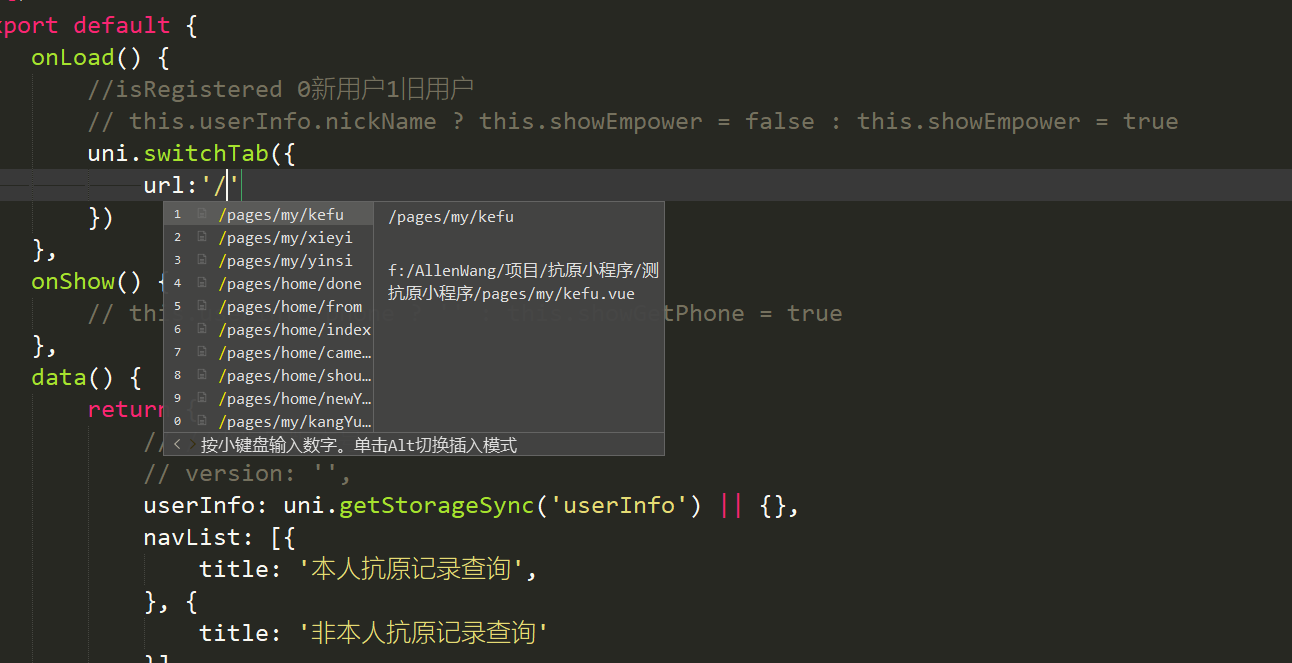
Task: Select the /pages/home/newY… suggestion
Action: [269, 398]
